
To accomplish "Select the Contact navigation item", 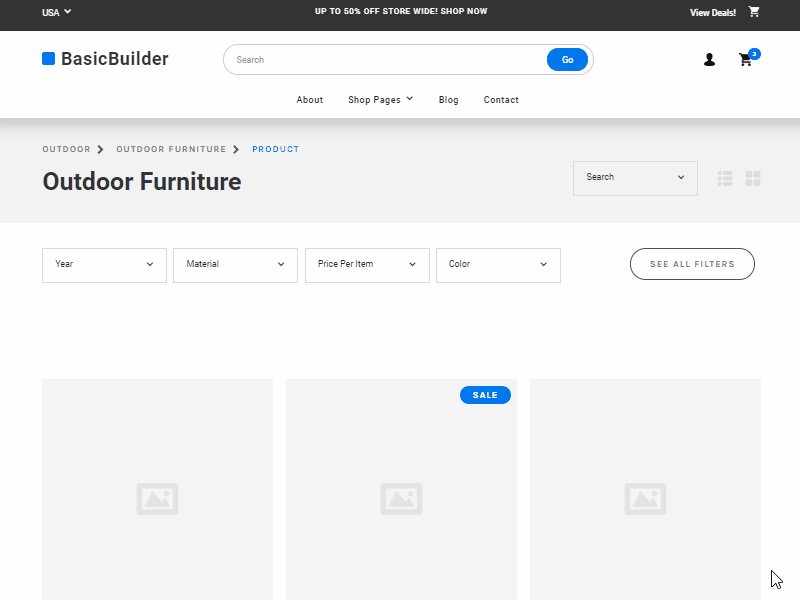I will pos(501,99).
